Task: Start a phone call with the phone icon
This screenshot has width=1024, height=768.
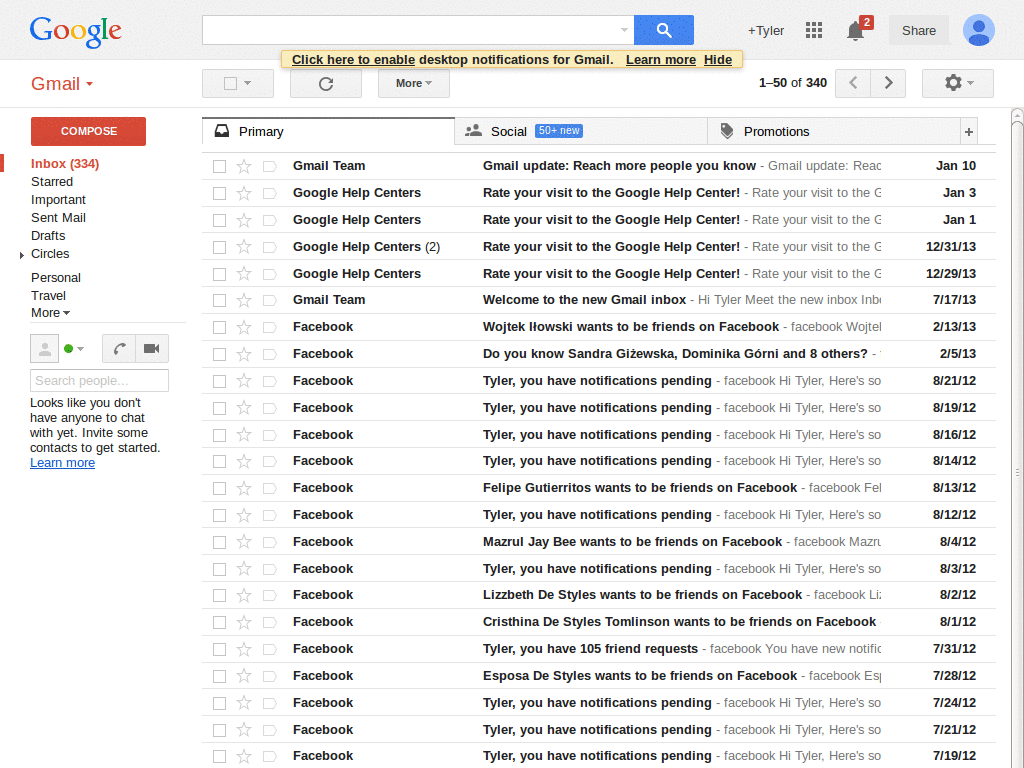Action: 119,349
